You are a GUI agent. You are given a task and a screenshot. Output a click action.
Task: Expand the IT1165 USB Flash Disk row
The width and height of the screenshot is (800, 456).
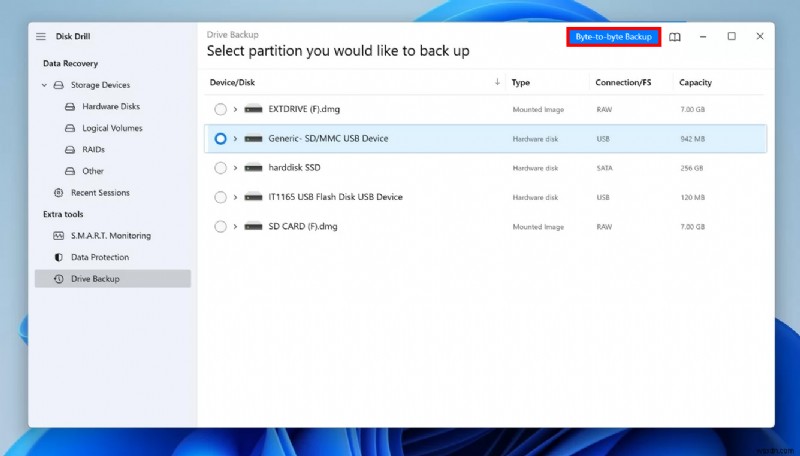tap(235, 197)
